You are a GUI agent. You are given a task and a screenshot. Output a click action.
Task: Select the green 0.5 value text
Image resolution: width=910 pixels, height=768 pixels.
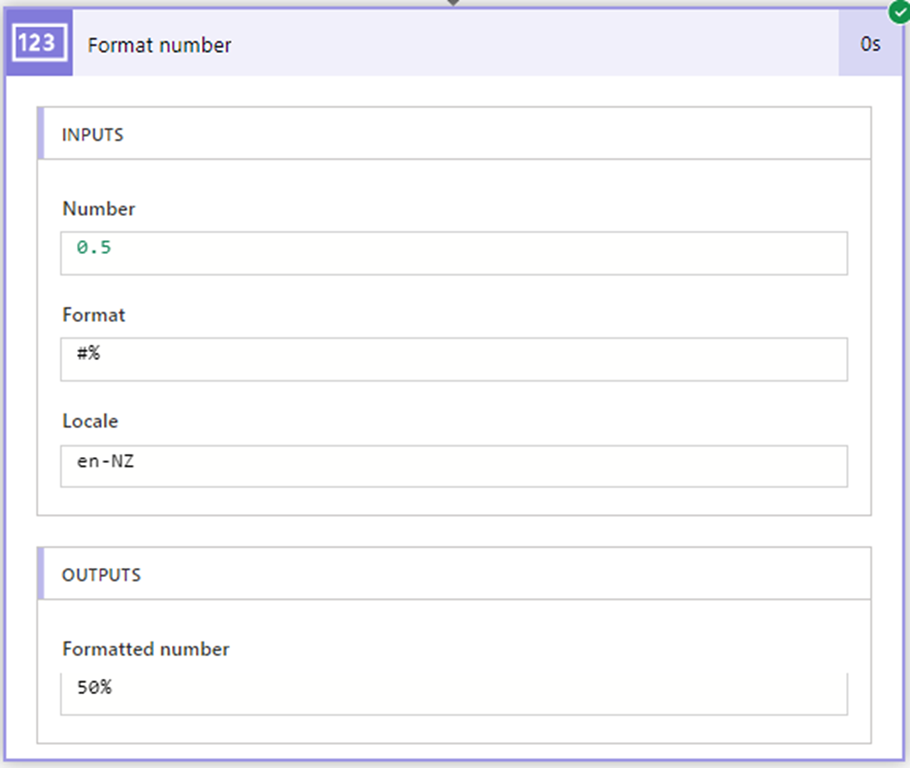tap(94, 247)
